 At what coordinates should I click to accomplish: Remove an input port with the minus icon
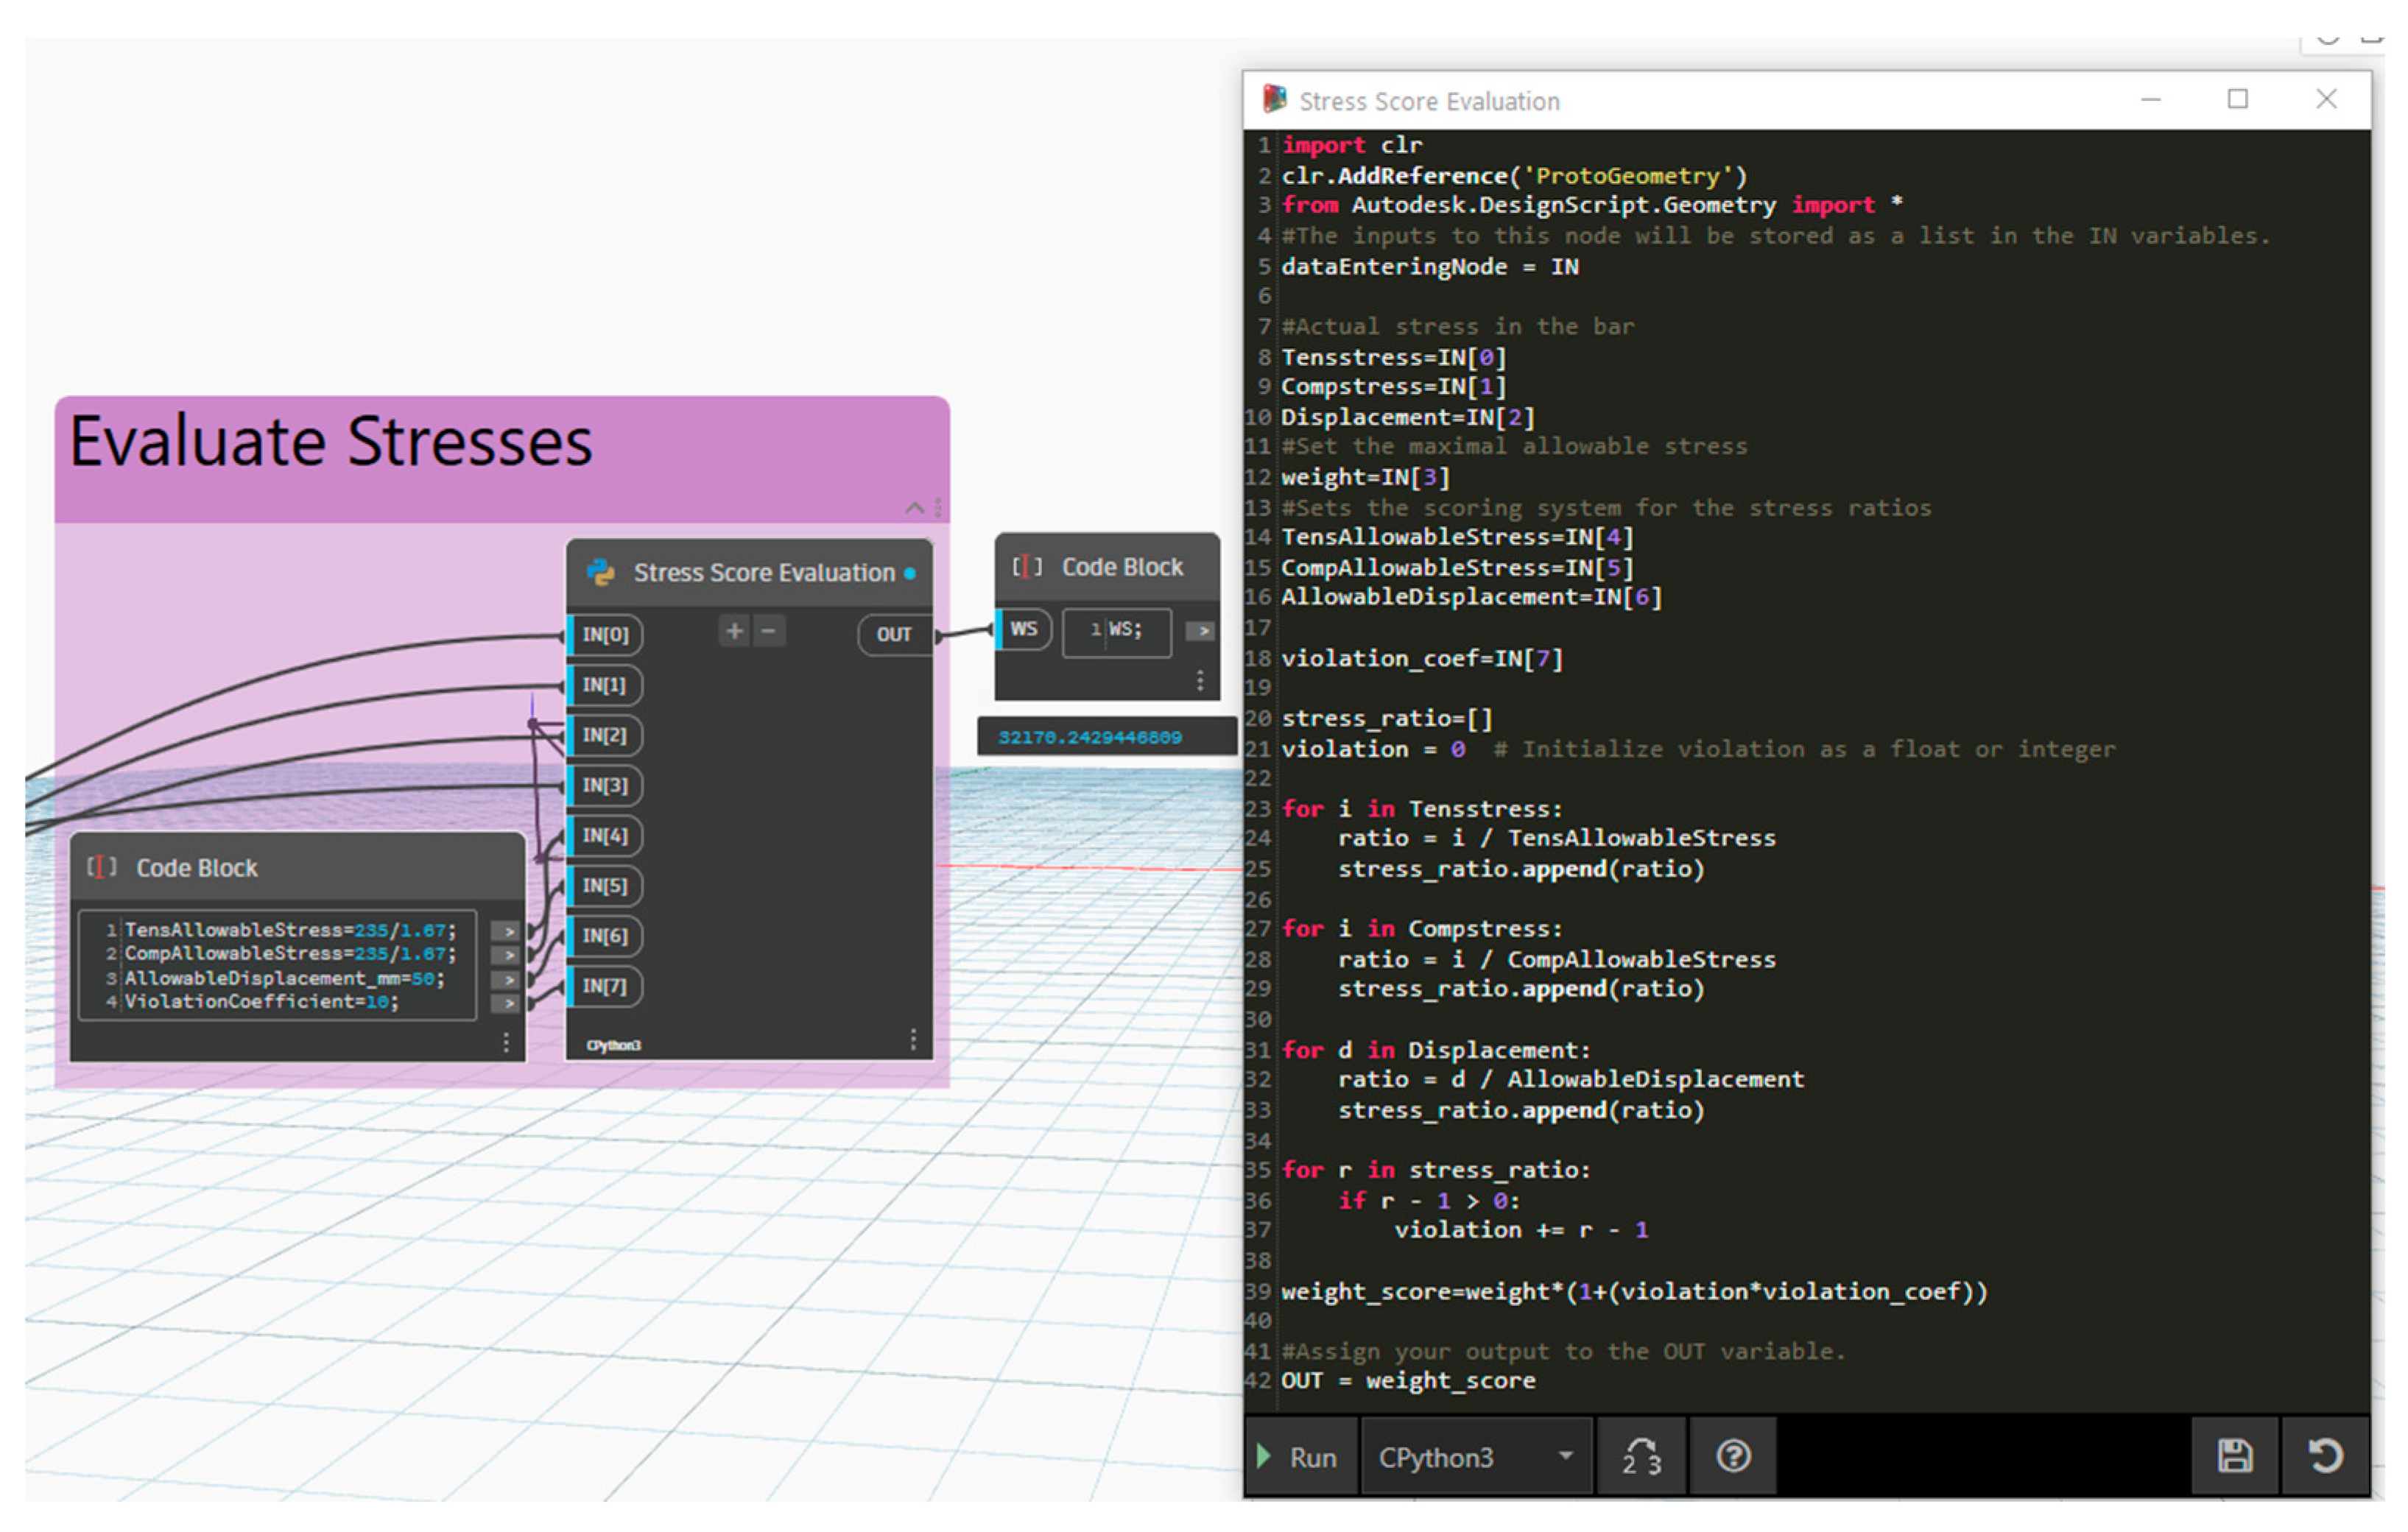tap(769, 631)
